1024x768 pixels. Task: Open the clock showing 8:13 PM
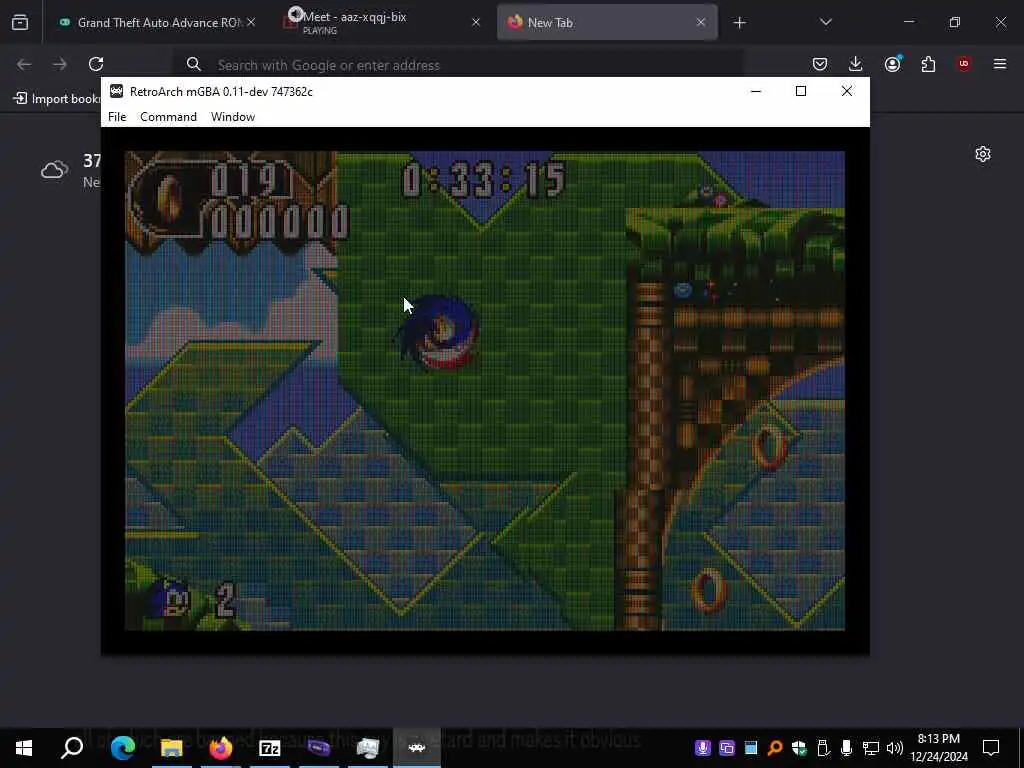click(938, 748)
